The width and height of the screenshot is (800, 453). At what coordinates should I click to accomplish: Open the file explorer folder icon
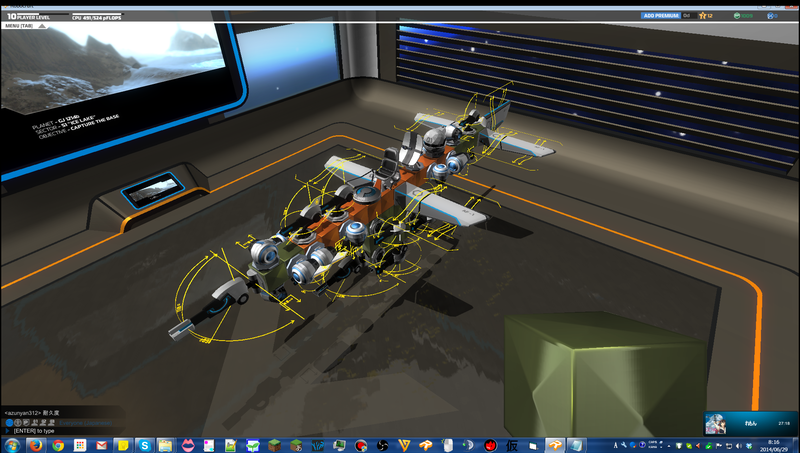[x=165, y=445]
